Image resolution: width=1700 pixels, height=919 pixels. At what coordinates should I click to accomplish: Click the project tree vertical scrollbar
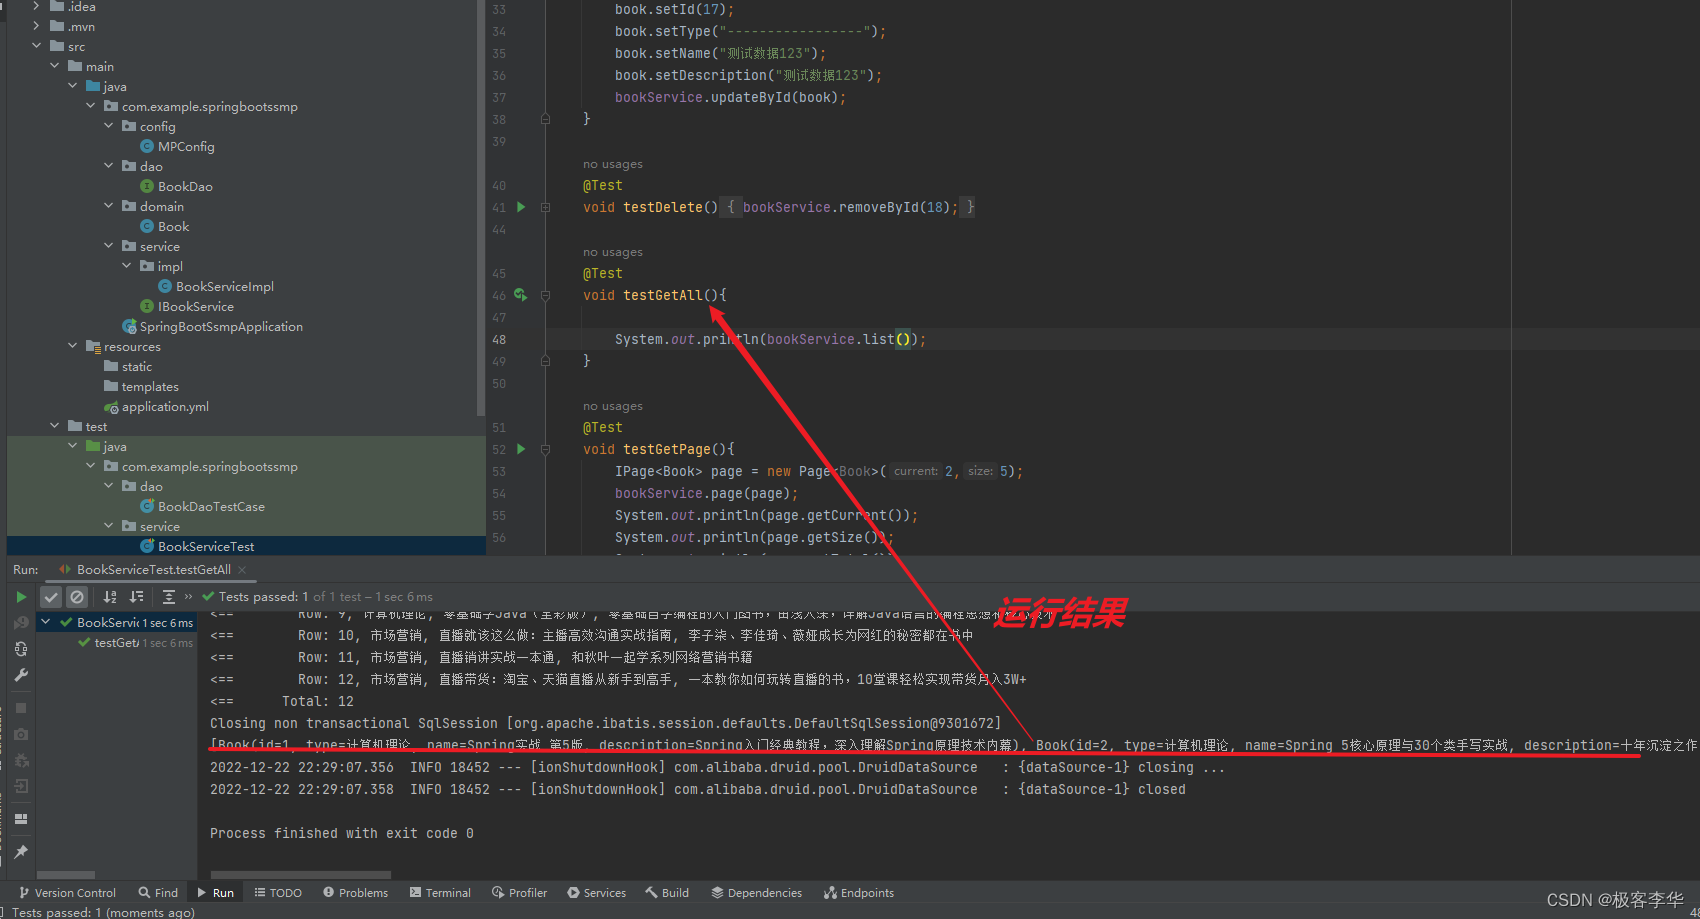coord(481,208)
